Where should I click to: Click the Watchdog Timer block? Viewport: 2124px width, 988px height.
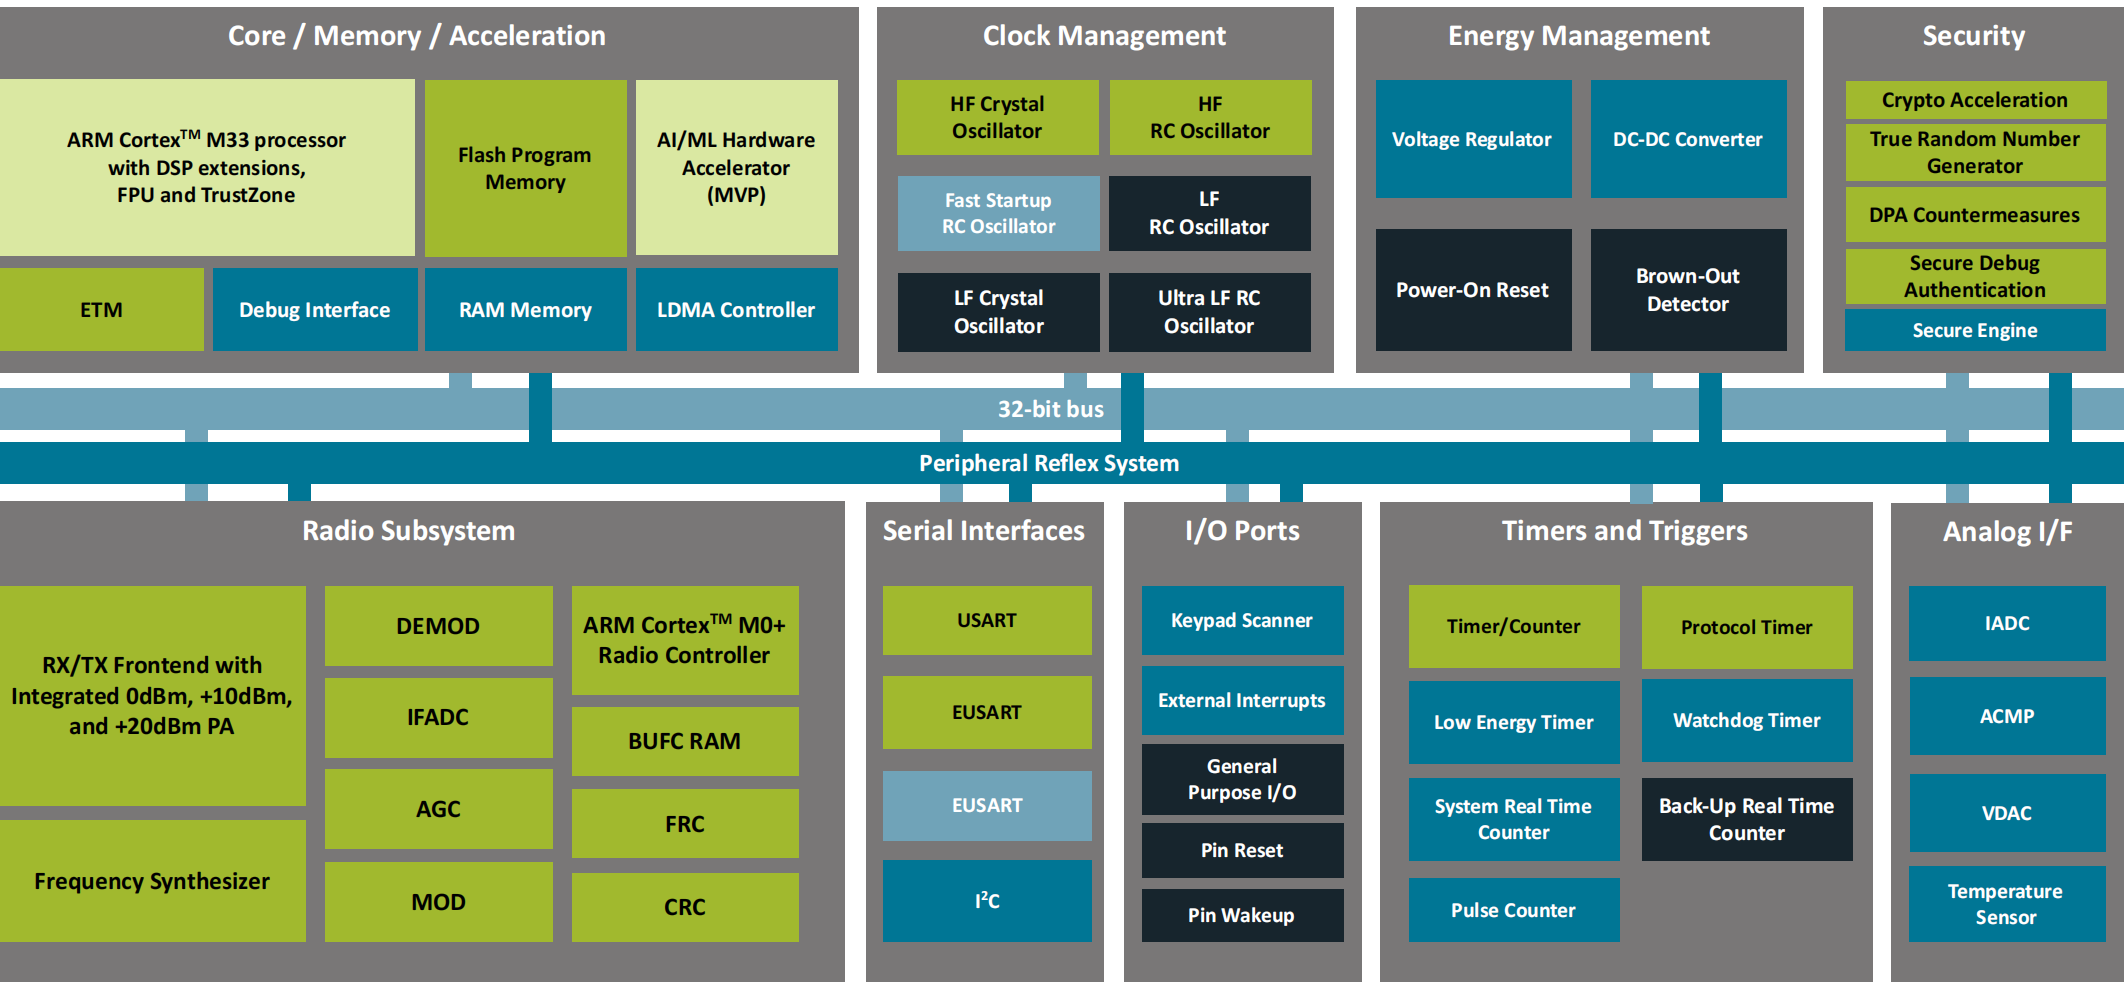pos(1747,720)
